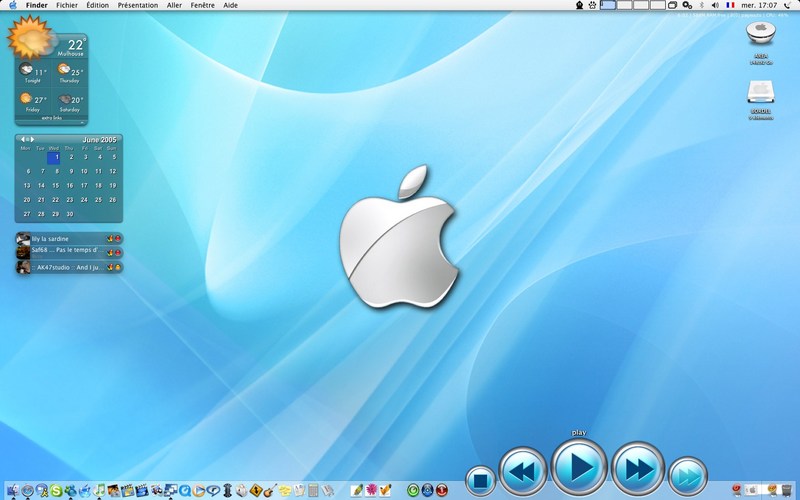Open iPhoto from the Dock

(114, 491)
